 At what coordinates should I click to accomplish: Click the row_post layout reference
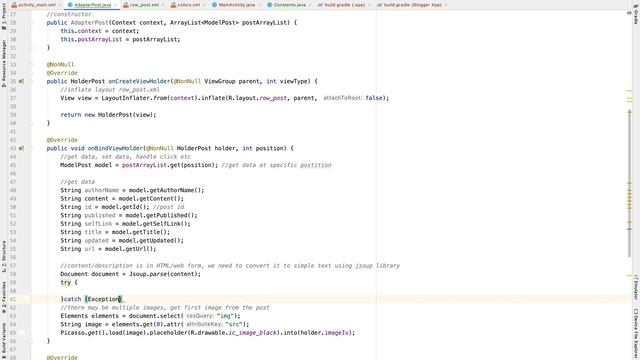tap(273, 98)
